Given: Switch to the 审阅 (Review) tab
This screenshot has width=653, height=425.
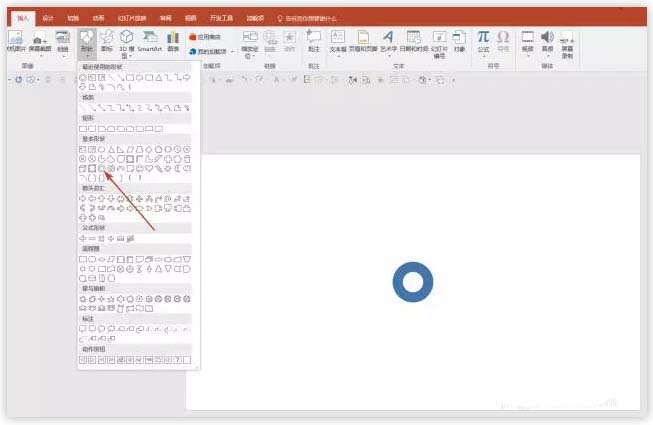Looking at the screenshot, I should [165, 18].
